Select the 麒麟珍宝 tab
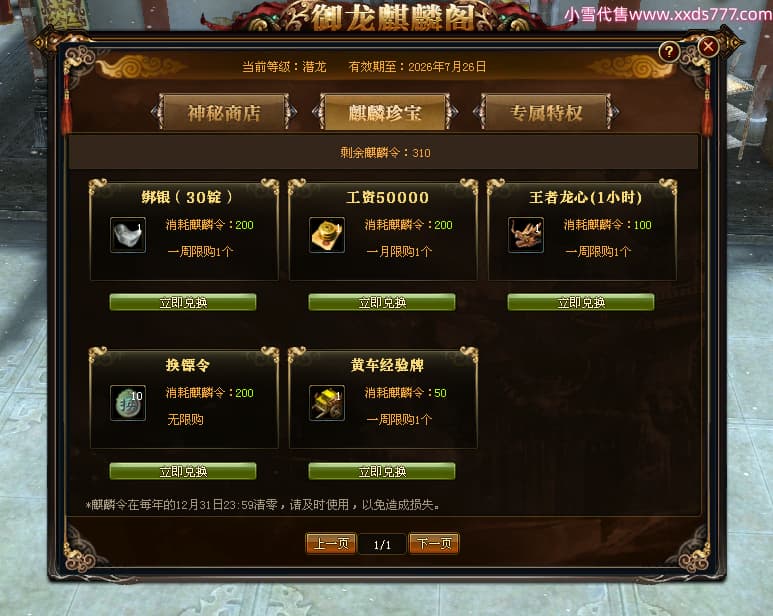Image resolution: width=773 pixels, height=616 pixels. click(385, 113)
